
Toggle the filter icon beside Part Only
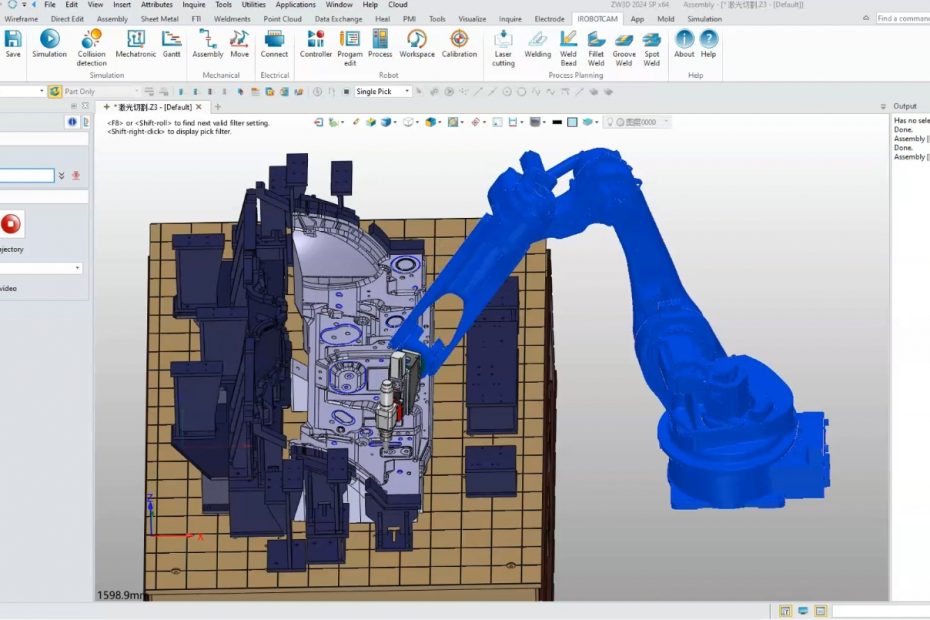pyautogui.click(x=55, y=91)
